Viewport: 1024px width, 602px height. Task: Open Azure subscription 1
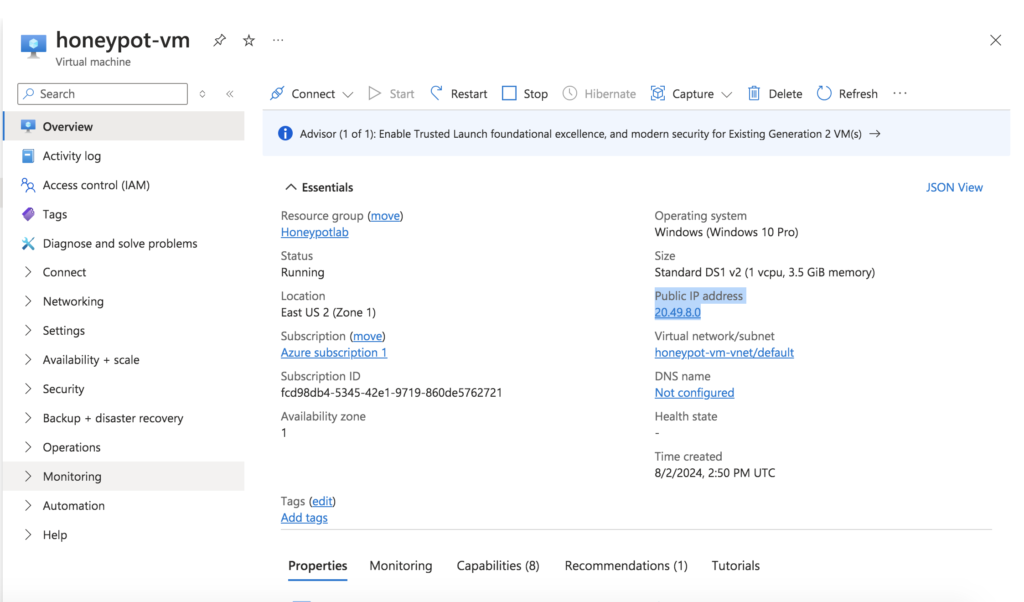point(334,353)
